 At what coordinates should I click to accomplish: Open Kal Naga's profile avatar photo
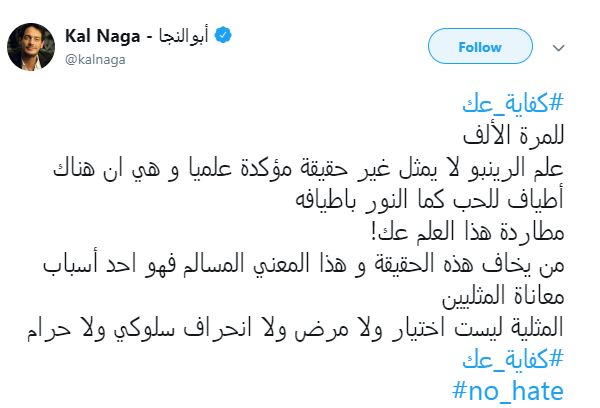pyautogui.click(x=33, y=47)
